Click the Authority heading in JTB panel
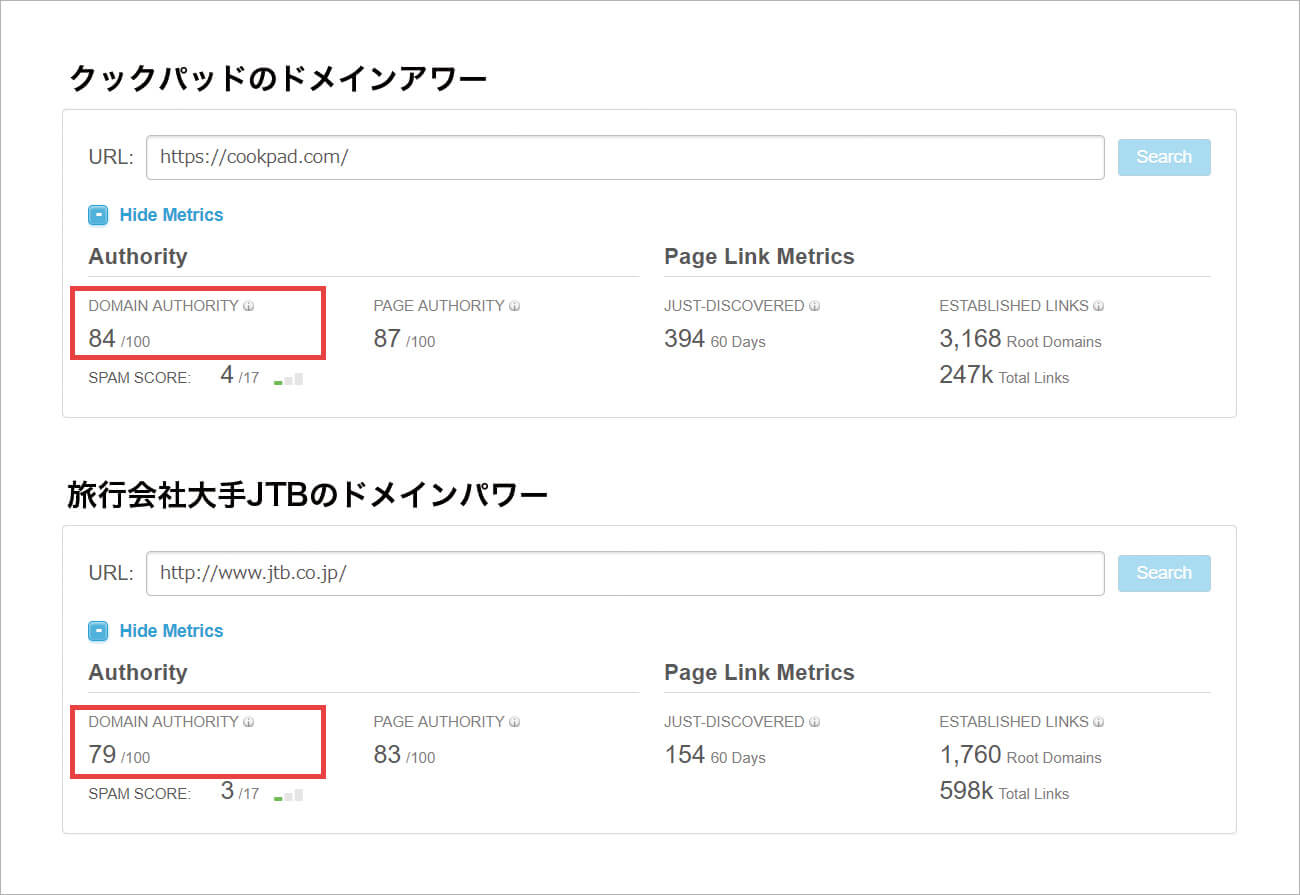This screenshot has width=1300, height=895. point(138,672)
